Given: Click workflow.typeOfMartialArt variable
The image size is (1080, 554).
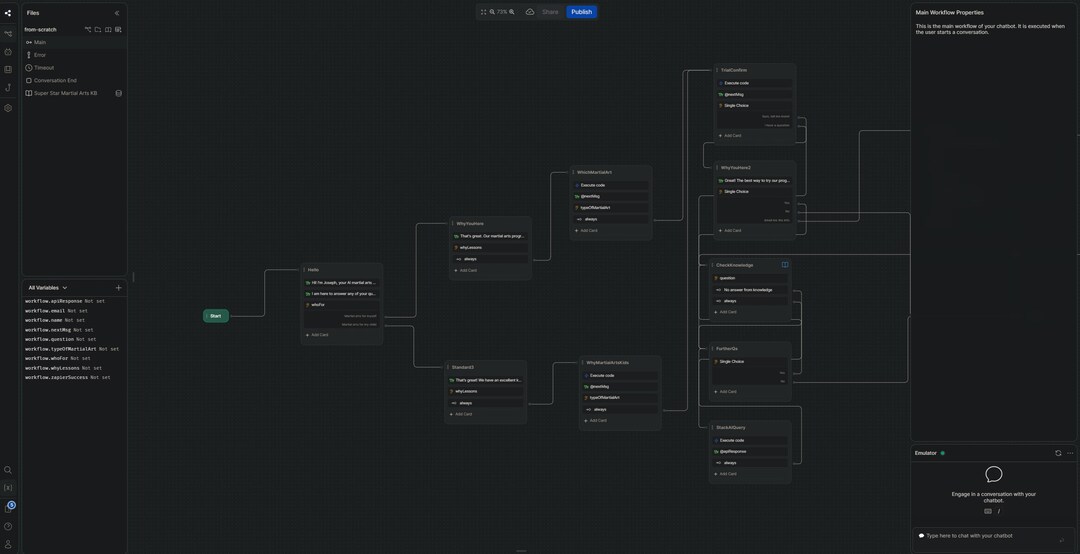Looking at the screenshot, I should pos(72,349).
